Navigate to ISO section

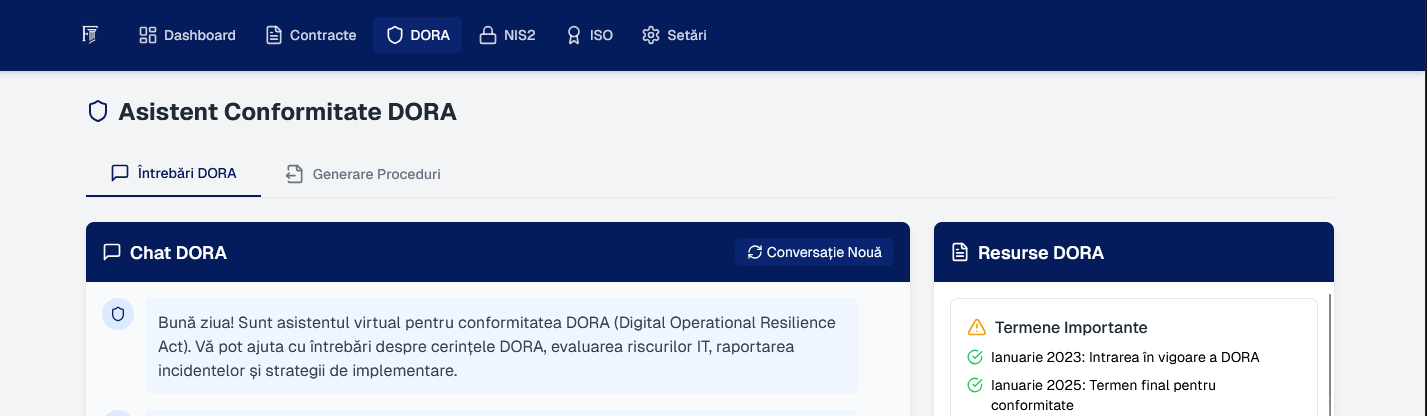coord(590,35)
